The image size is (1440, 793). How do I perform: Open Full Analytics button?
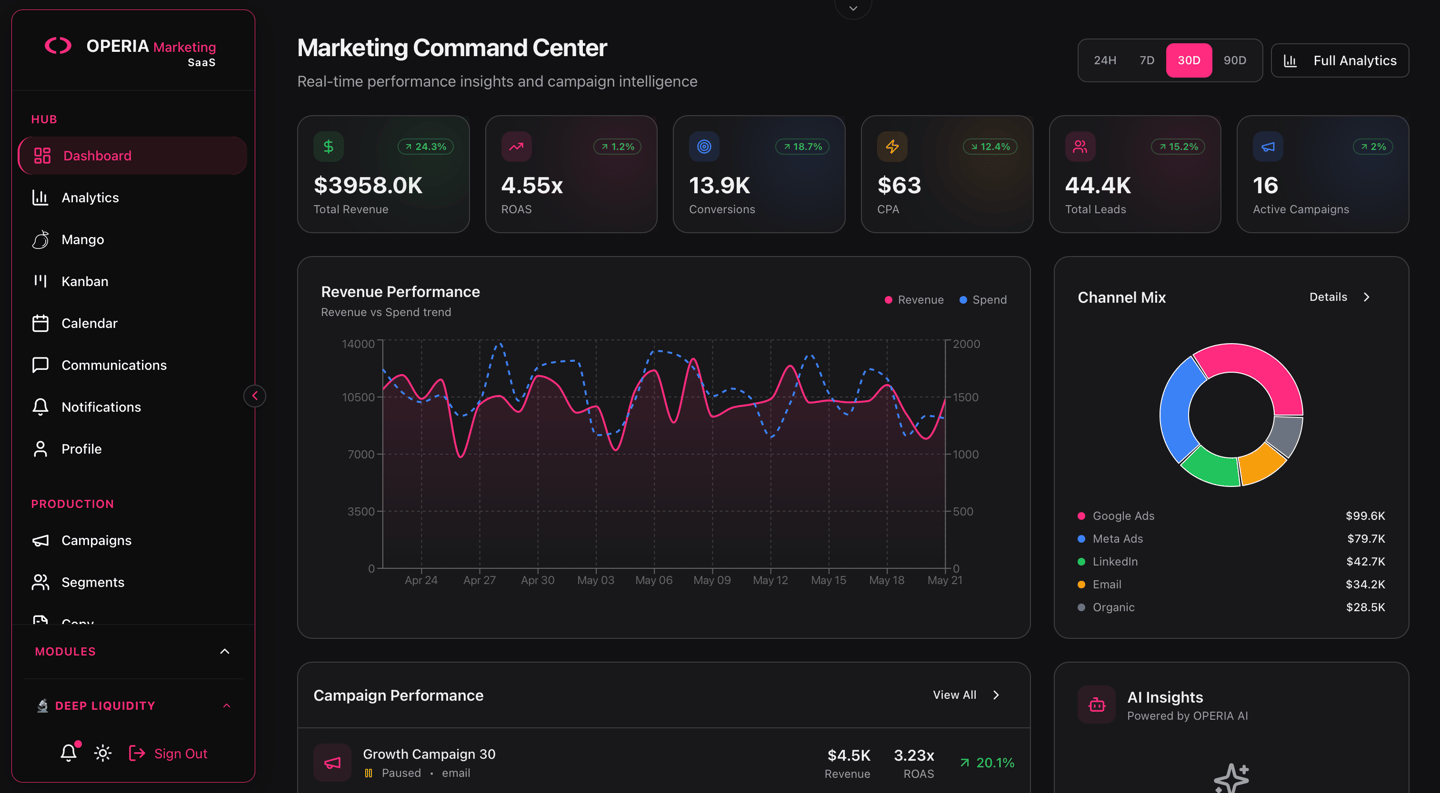1340,60
